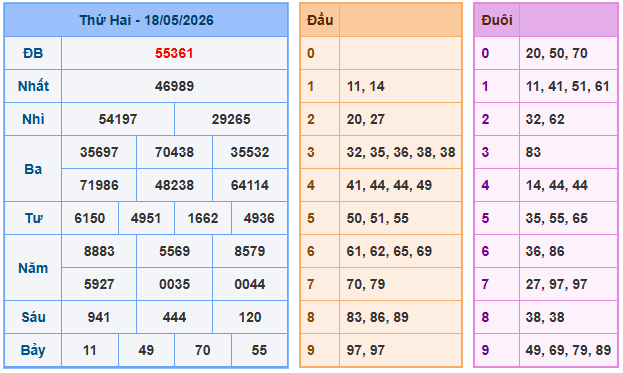Click the Đầu row 2 values '20, 27'
623x373 pixels.
point(366,119)
